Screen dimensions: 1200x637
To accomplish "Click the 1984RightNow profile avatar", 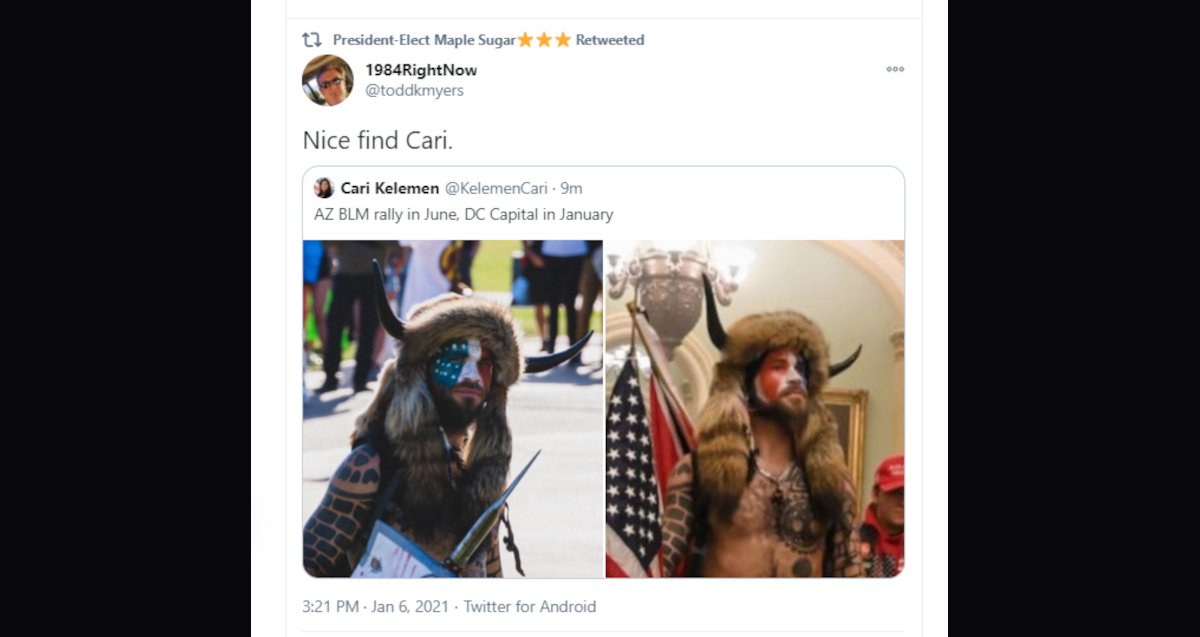I will 328,80.
